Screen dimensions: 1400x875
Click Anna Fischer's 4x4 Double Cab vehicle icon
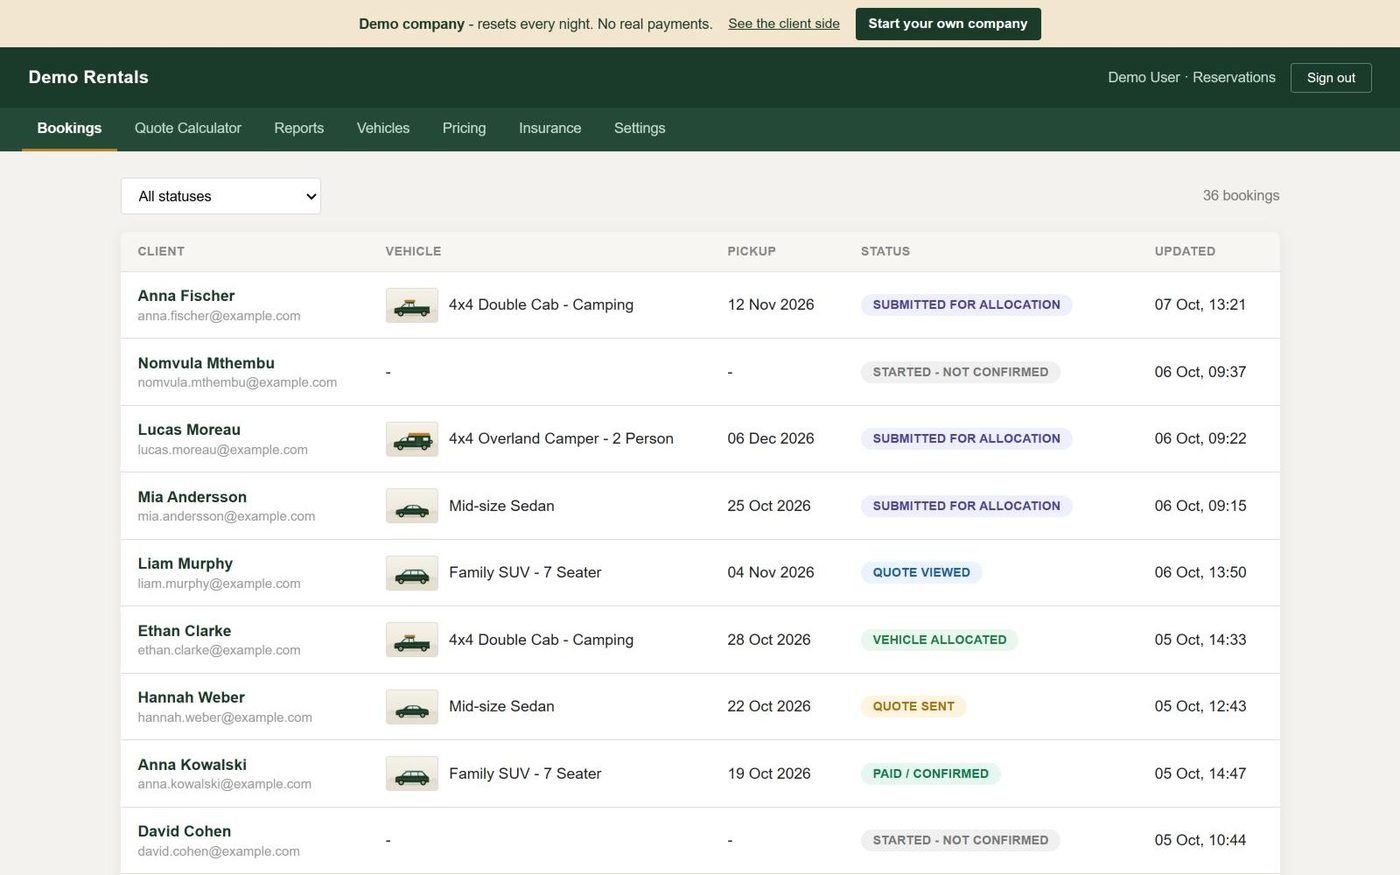(412, 305)
